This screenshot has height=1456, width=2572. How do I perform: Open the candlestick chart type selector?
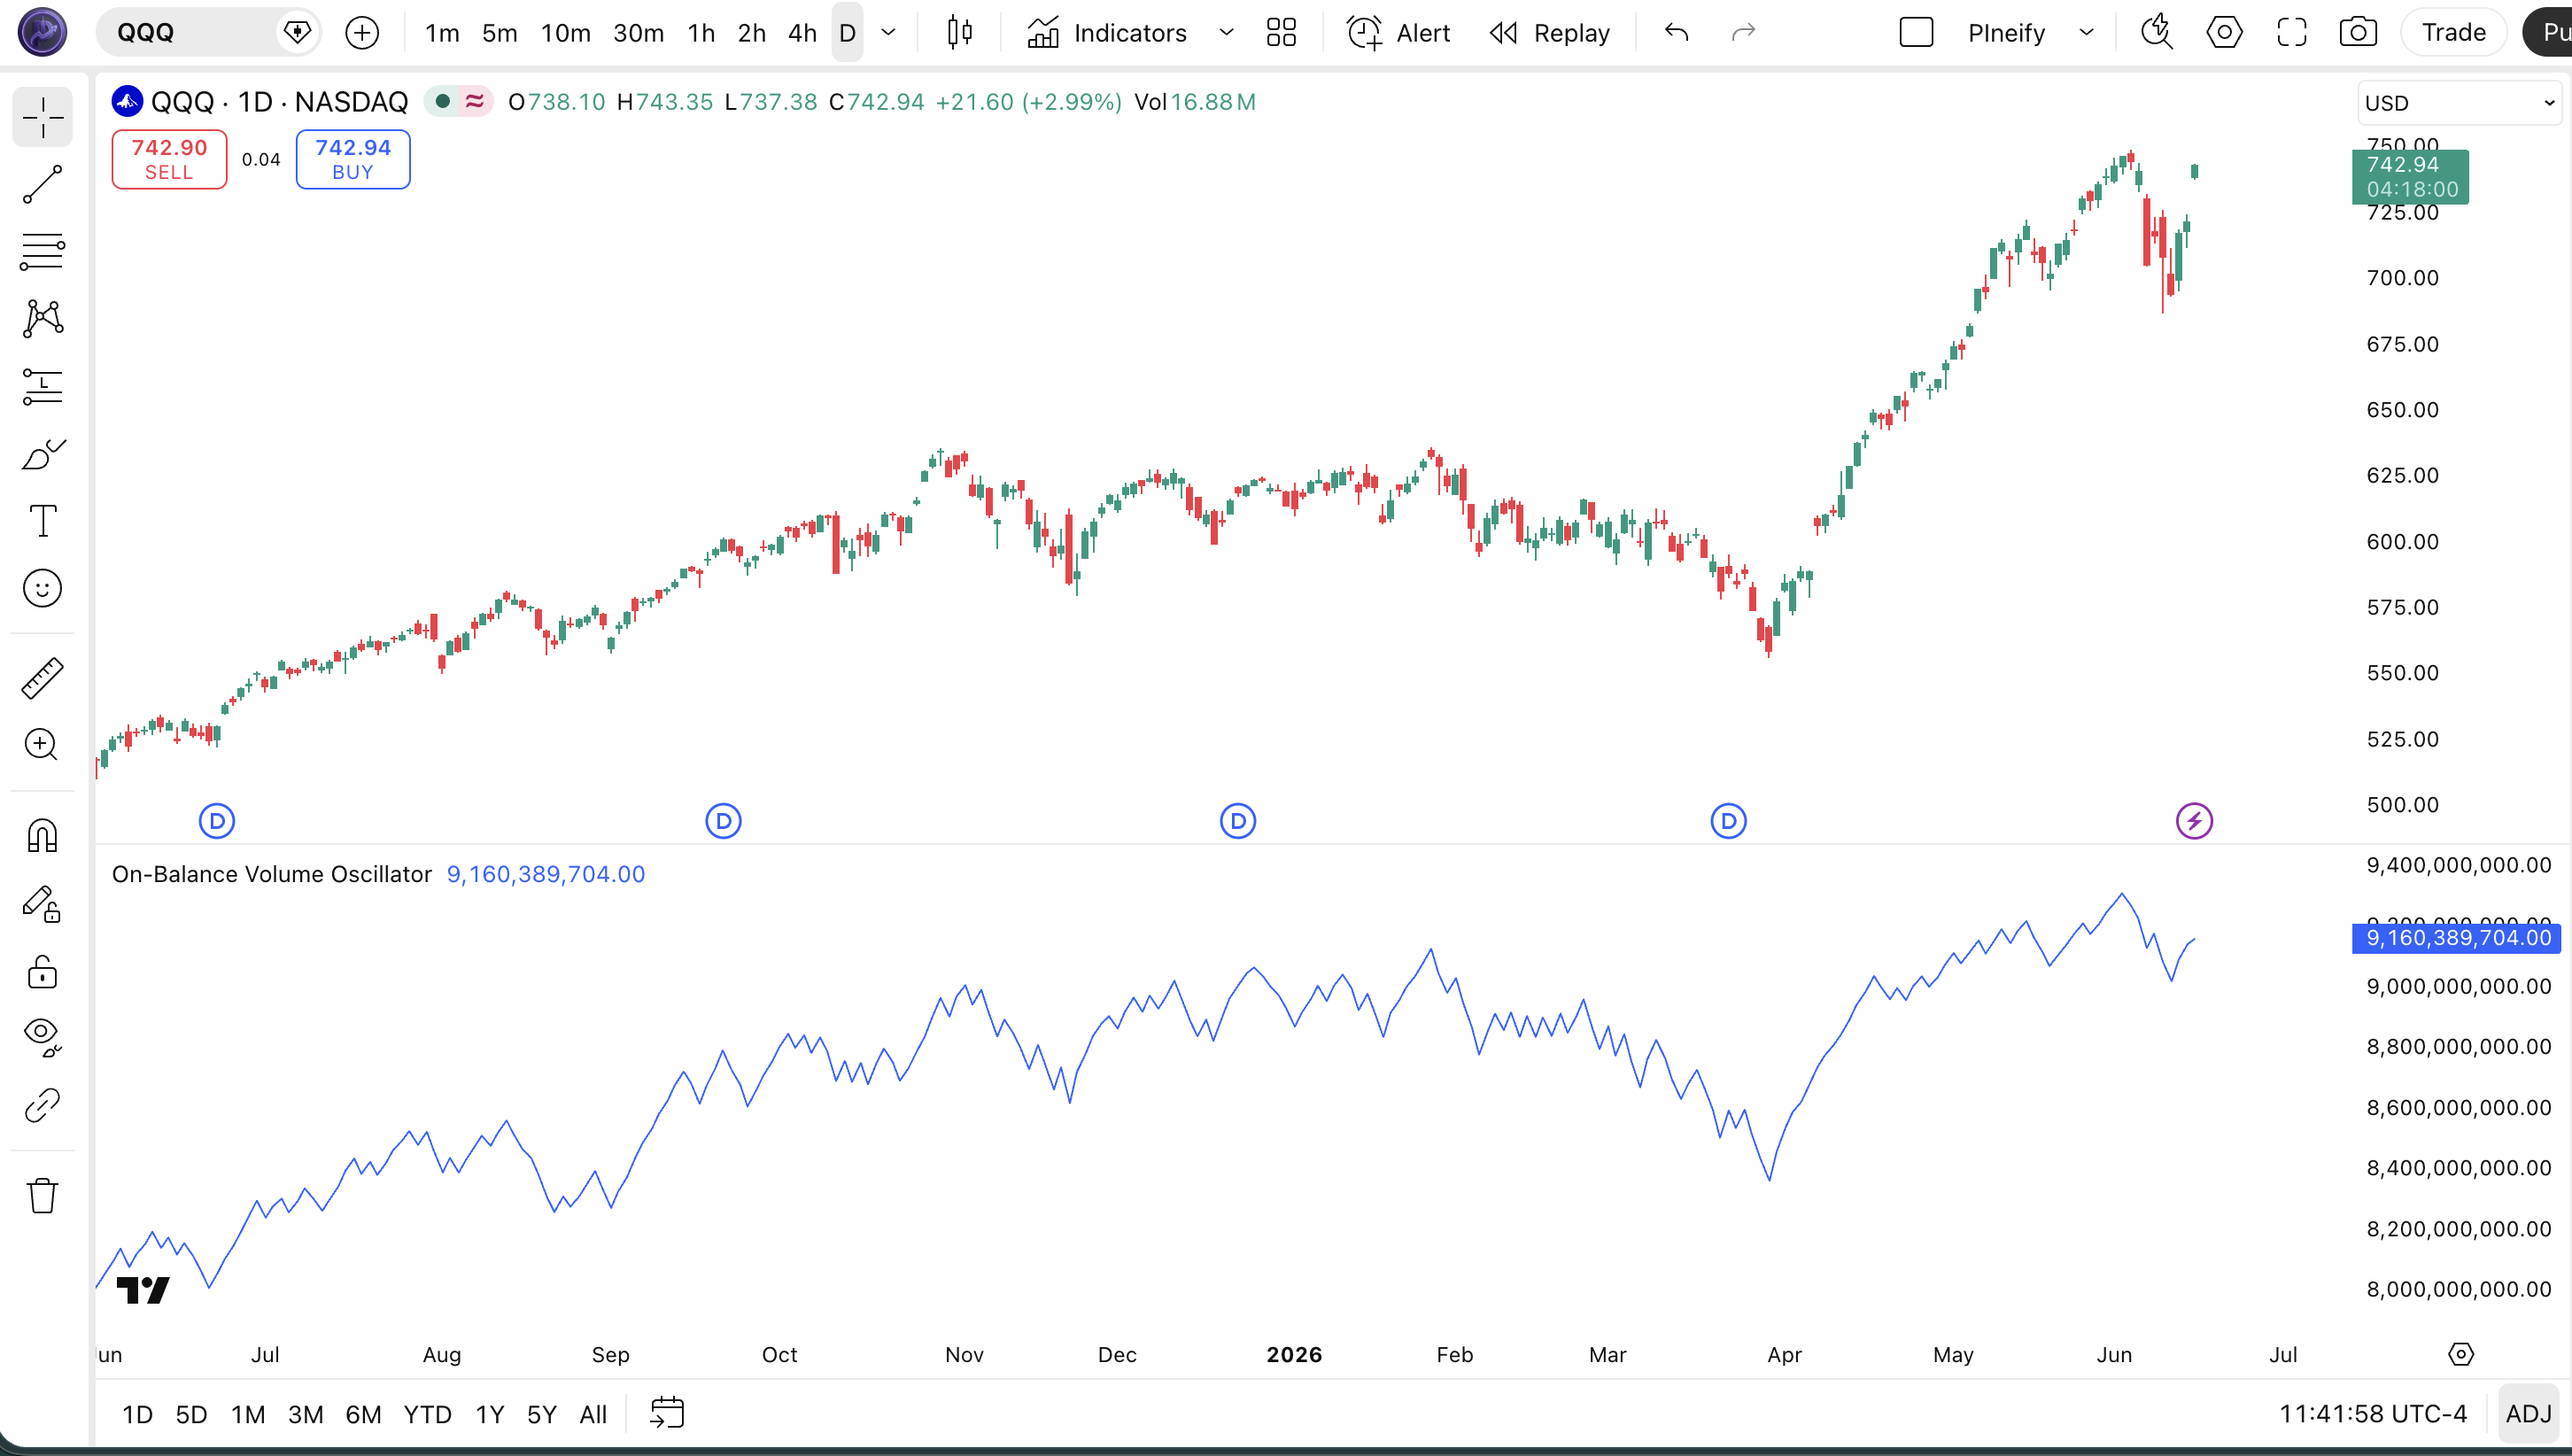click(x=959, y=33)
